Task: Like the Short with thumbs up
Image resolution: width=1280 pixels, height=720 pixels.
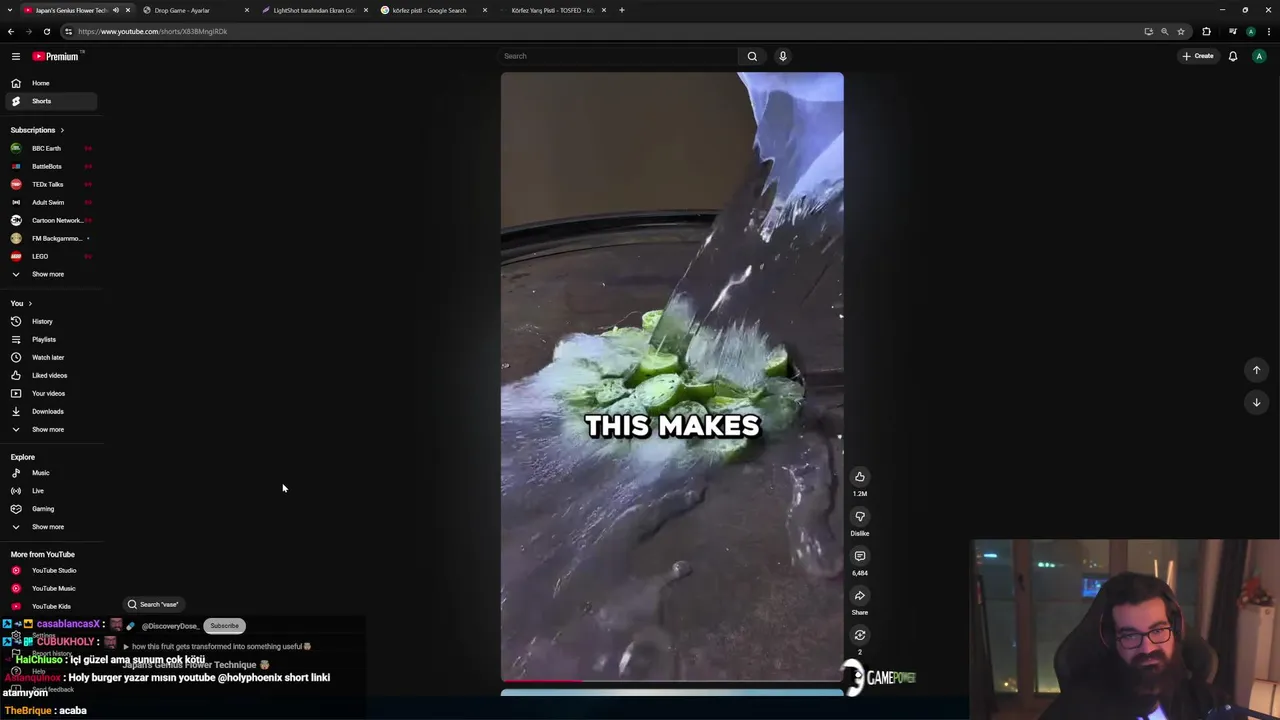Action: tap(860, 477)
